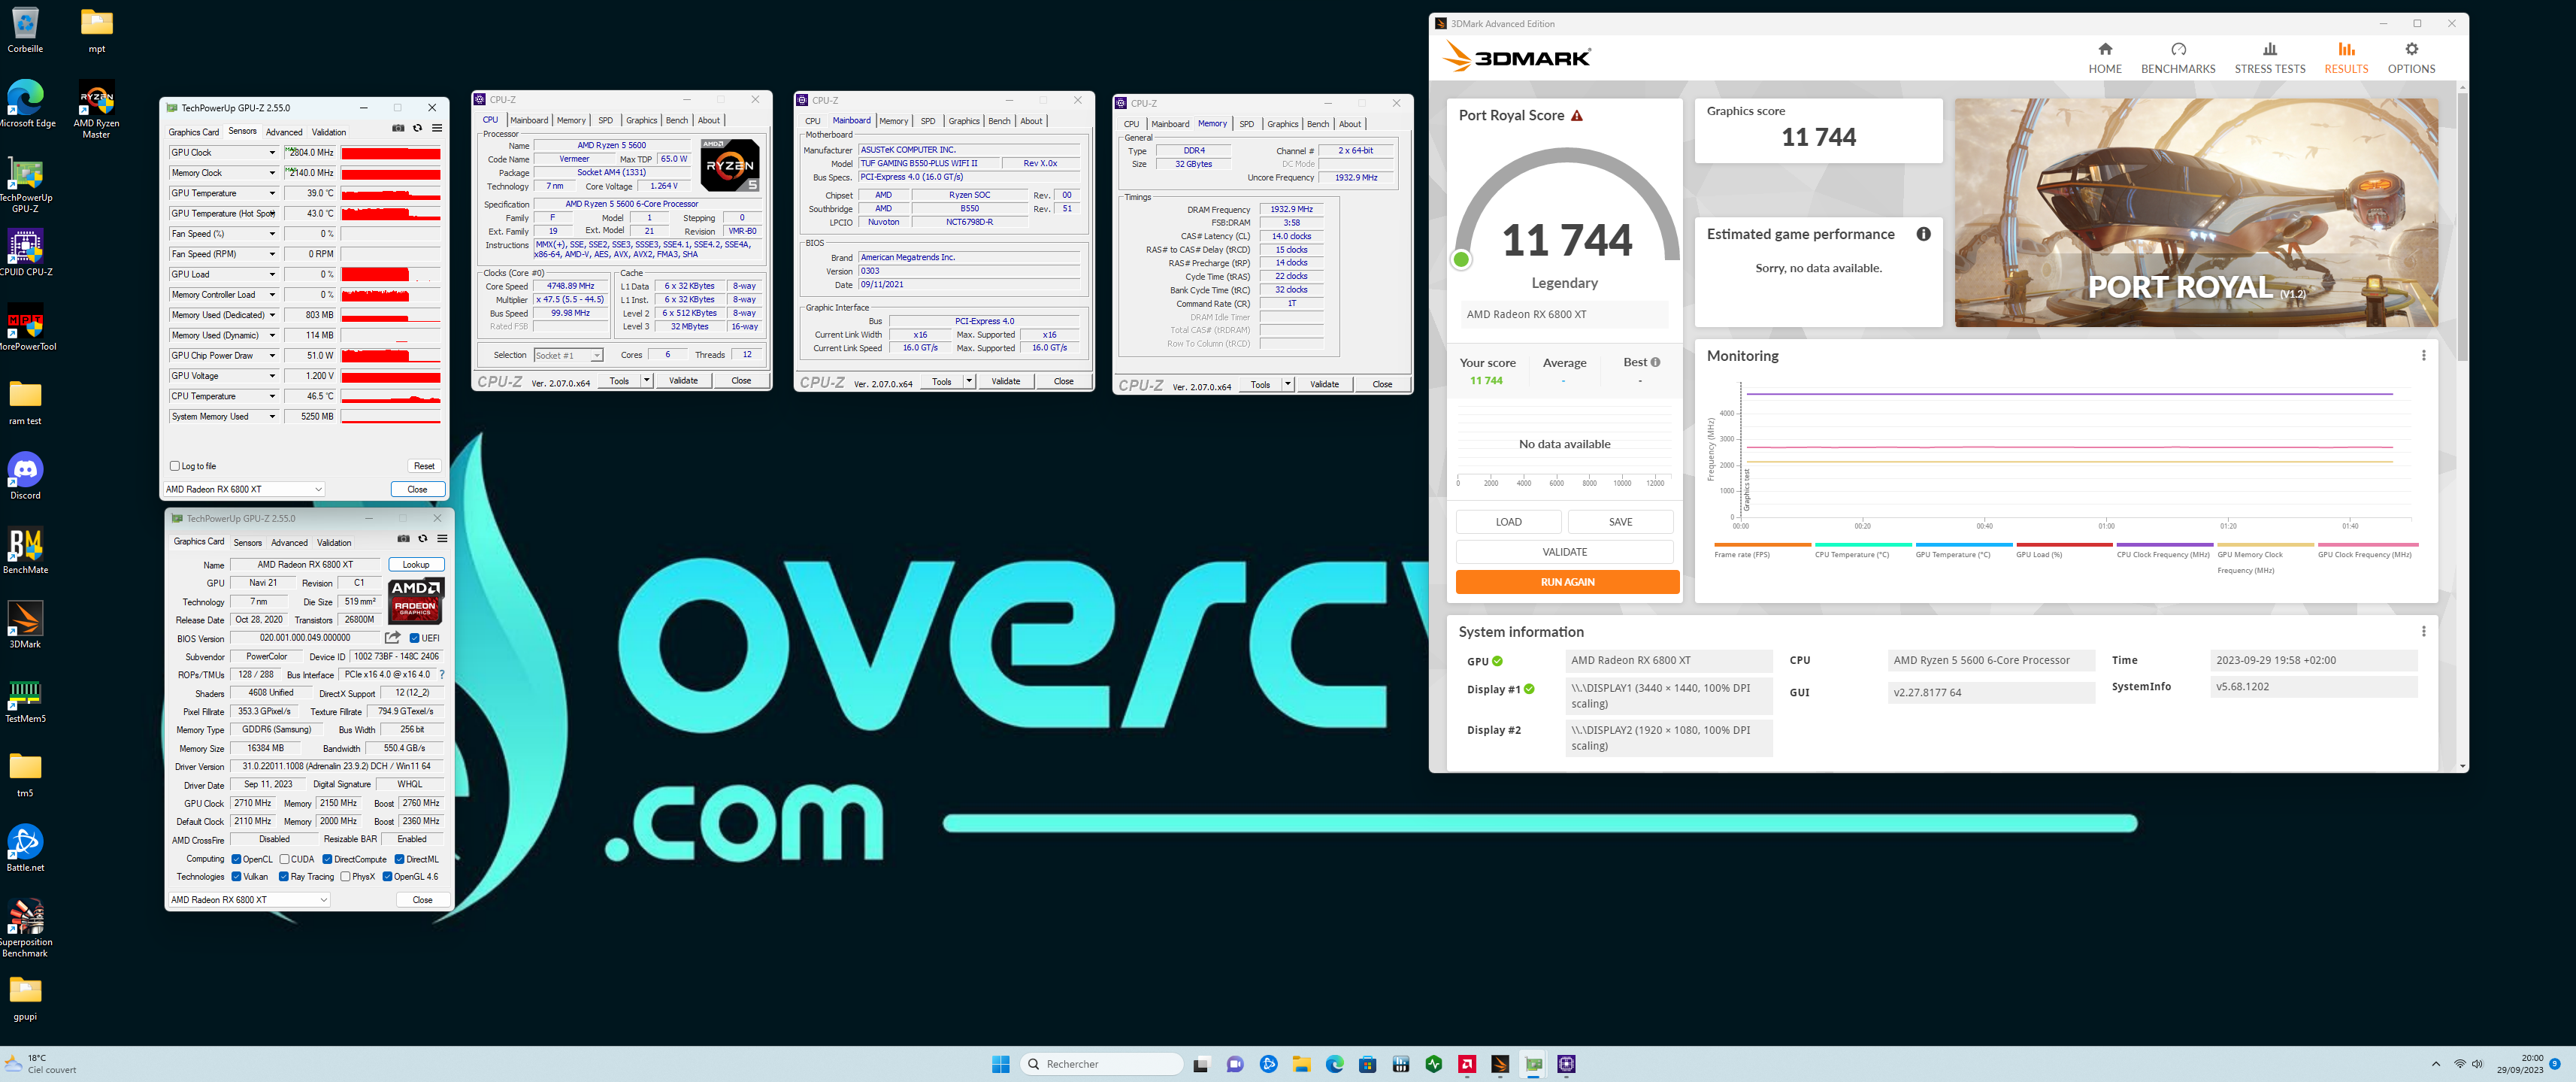
Task: Open hamburger menu in GPU-Z Graphics Card window
Action: [x=442, y=538]
